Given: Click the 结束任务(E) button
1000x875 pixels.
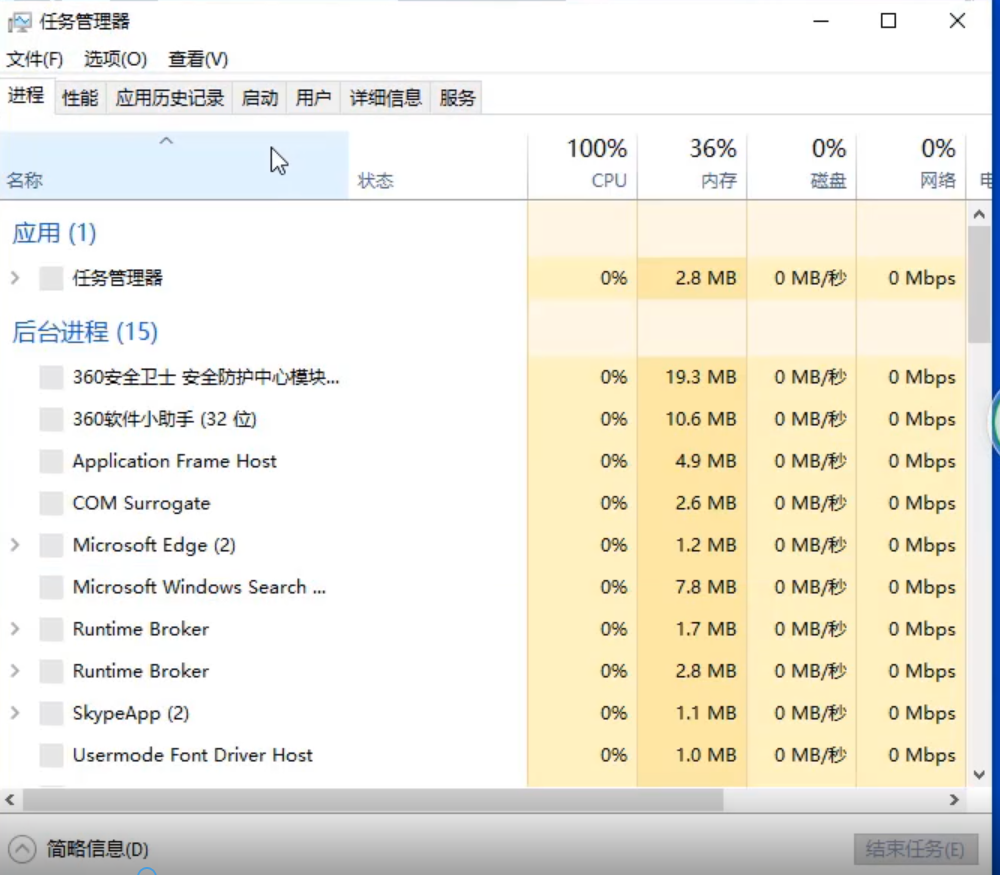Looking at the screenshot, I should click(x=914, y=850).
